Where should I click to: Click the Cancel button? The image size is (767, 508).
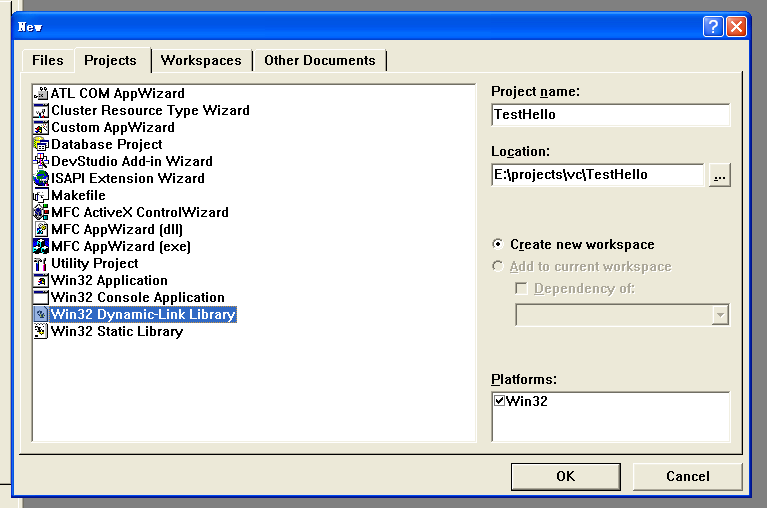[687, 477]
